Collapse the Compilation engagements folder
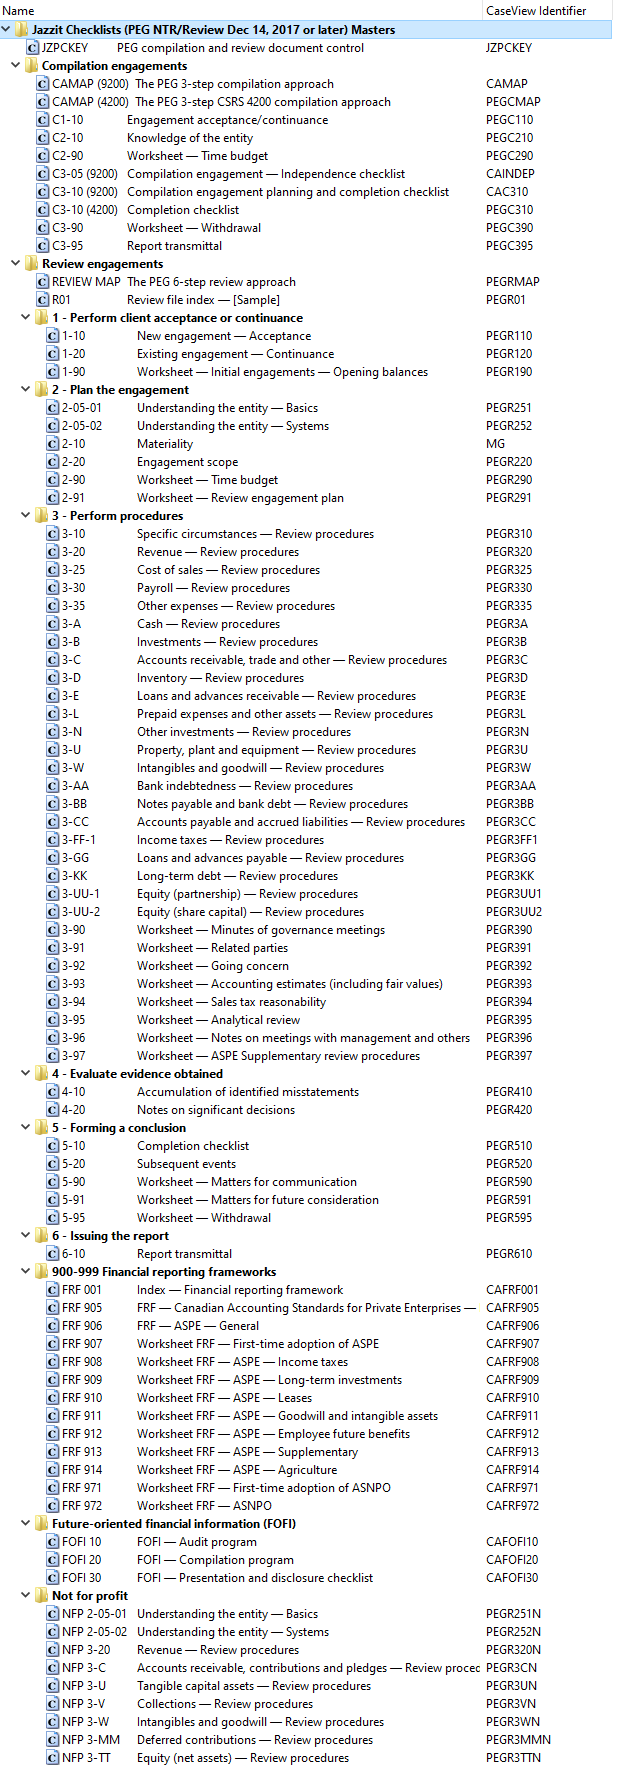The height and width of the screenshot is (1767, 620). coord(16,66)
